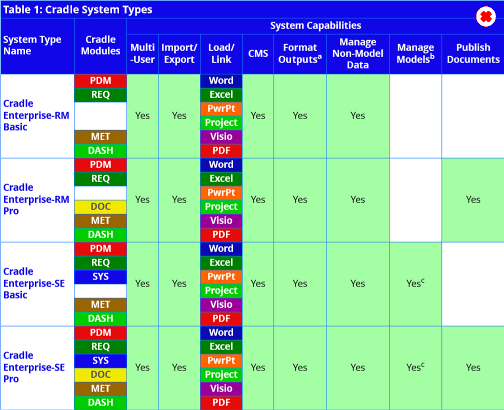The image size is (504, 410).
Task: Click the SYS module in Enterprise-SE Pro row
Action: 100,361
